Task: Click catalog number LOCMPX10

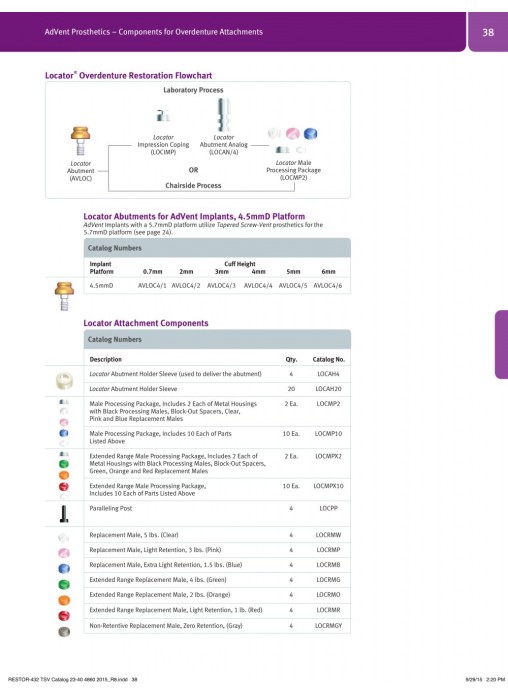Action: pyautogui.click(x=328, y=486)
